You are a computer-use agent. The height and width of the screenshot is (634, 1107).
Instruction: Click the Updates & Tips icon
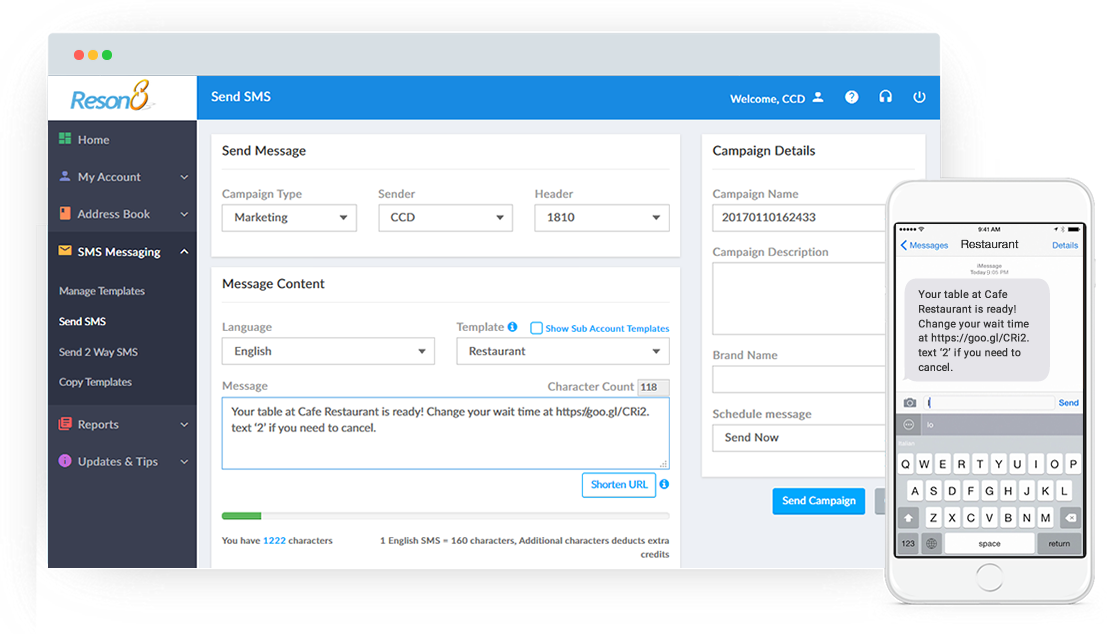66,461
